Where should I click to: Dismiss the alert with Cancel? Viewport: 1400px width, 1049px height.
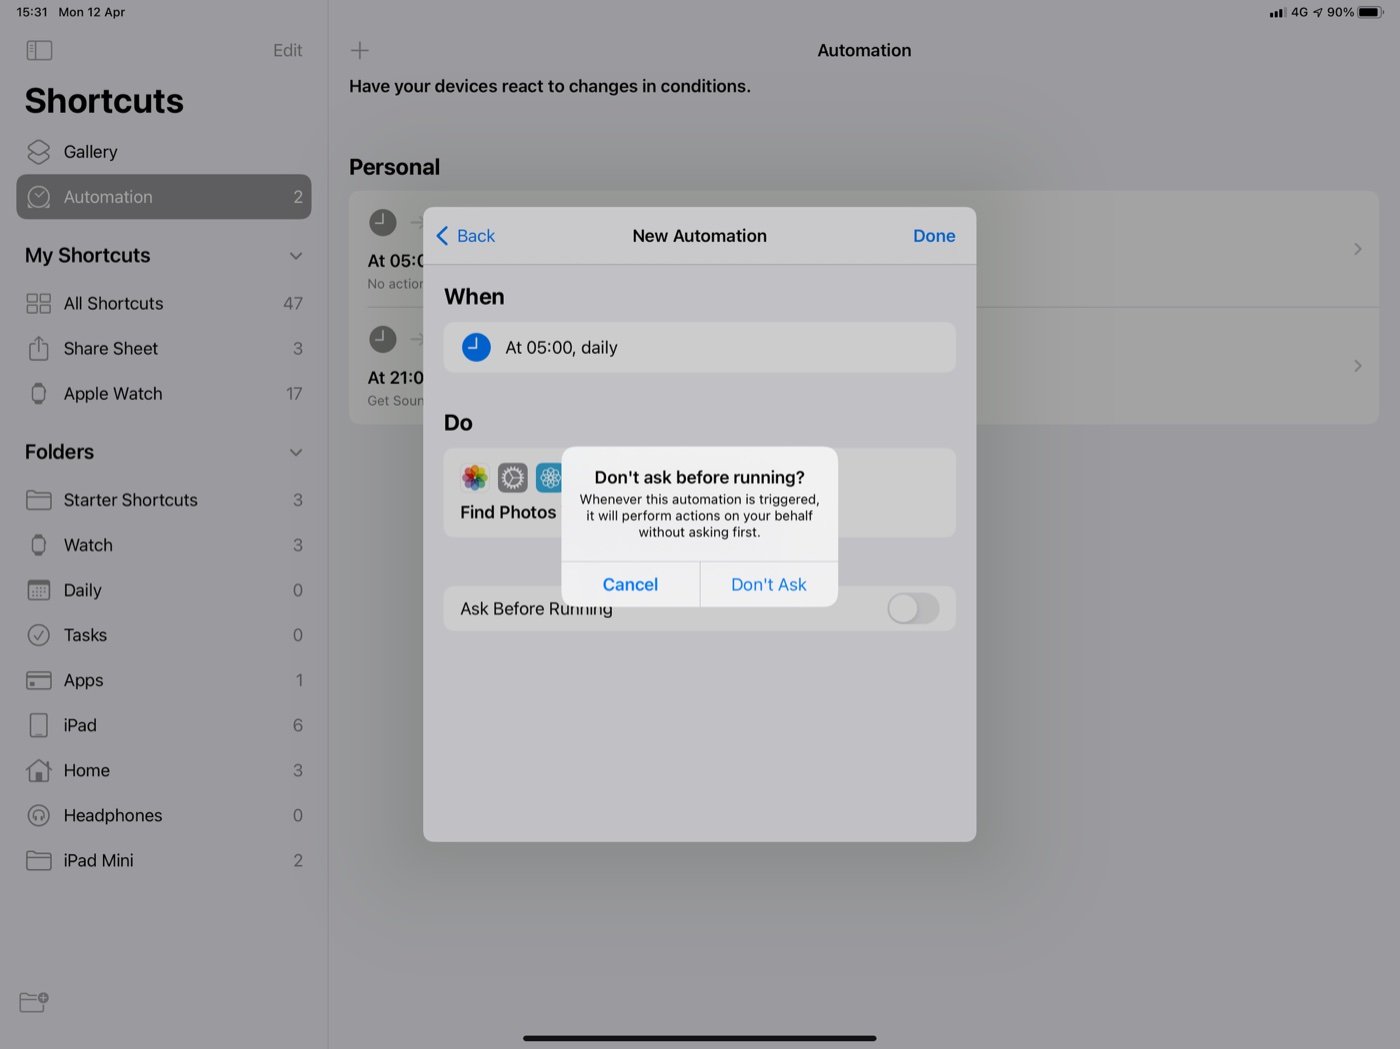click(630, 584)
